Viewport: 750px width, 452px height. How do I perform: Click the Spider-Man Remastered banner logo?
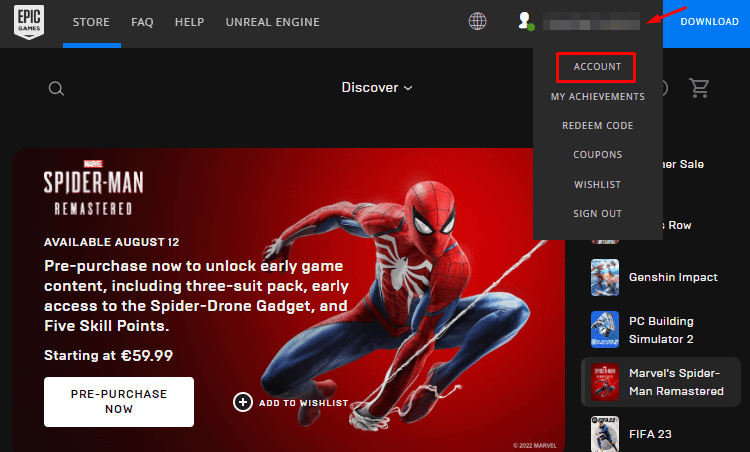(93, 188)
